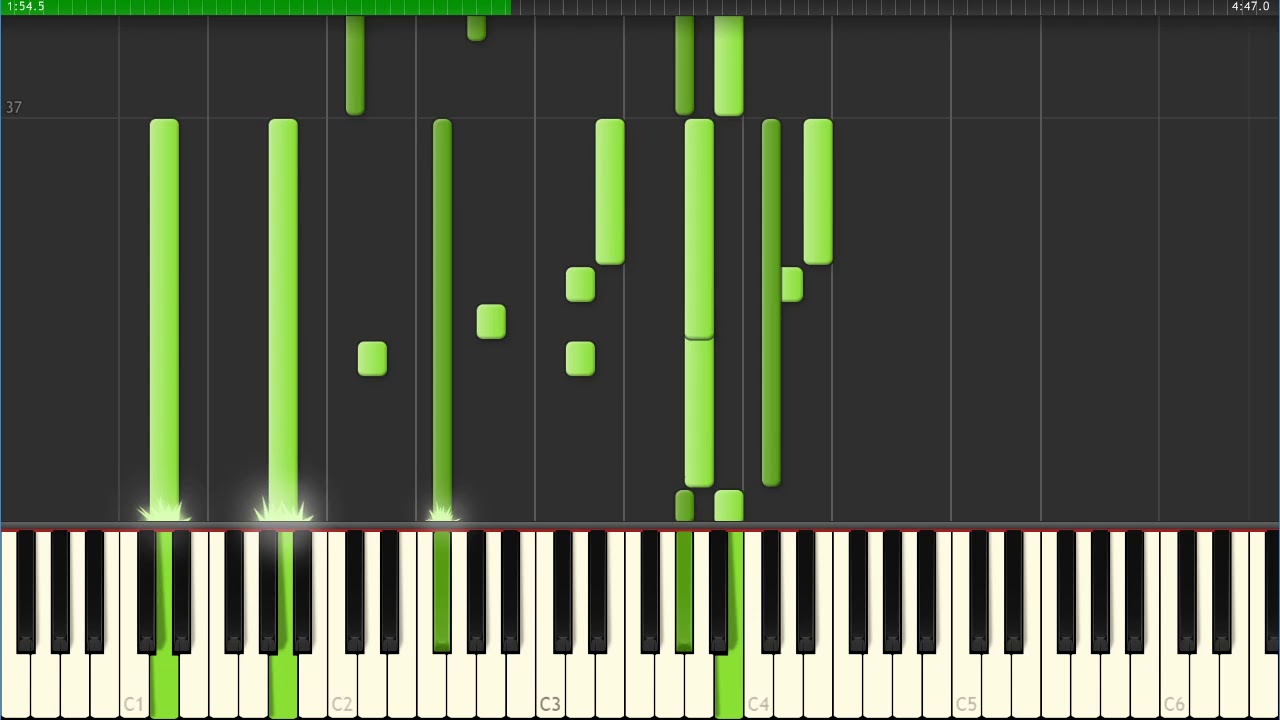Screen dimensions: 1280x720
Task: Click the dark green highlighted G#3 black key
Action: [x=684, y=590]
